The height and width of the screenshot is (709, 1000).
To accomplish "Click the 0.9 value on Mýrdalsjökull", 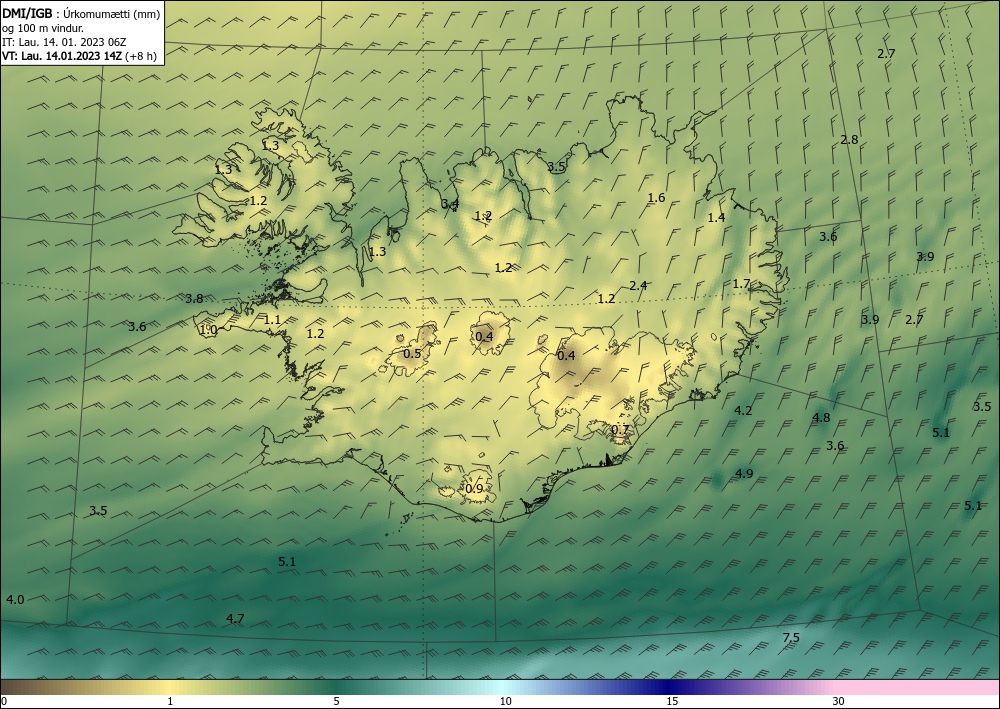I will coord(474,488).
